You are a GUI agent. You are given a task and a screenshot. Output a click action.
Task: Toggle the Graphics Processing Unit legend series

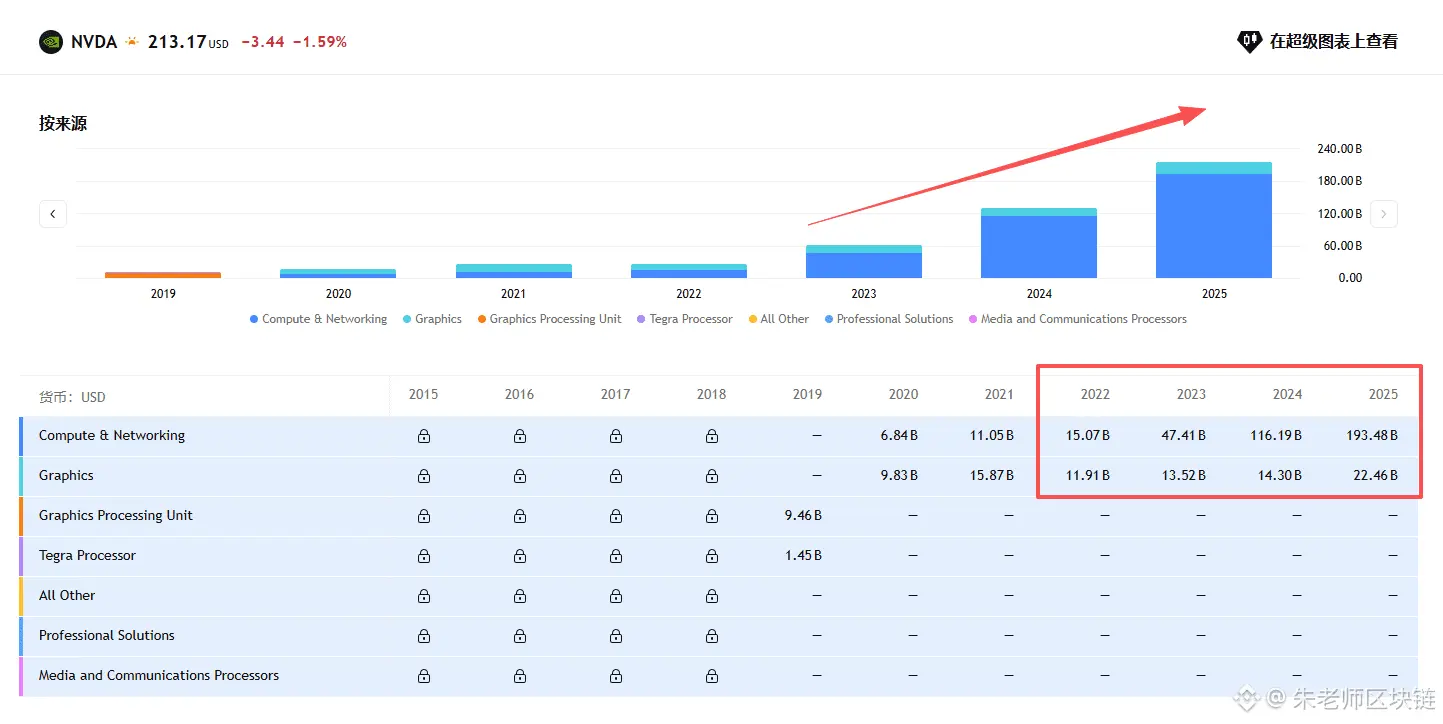[x=549, y=319]
